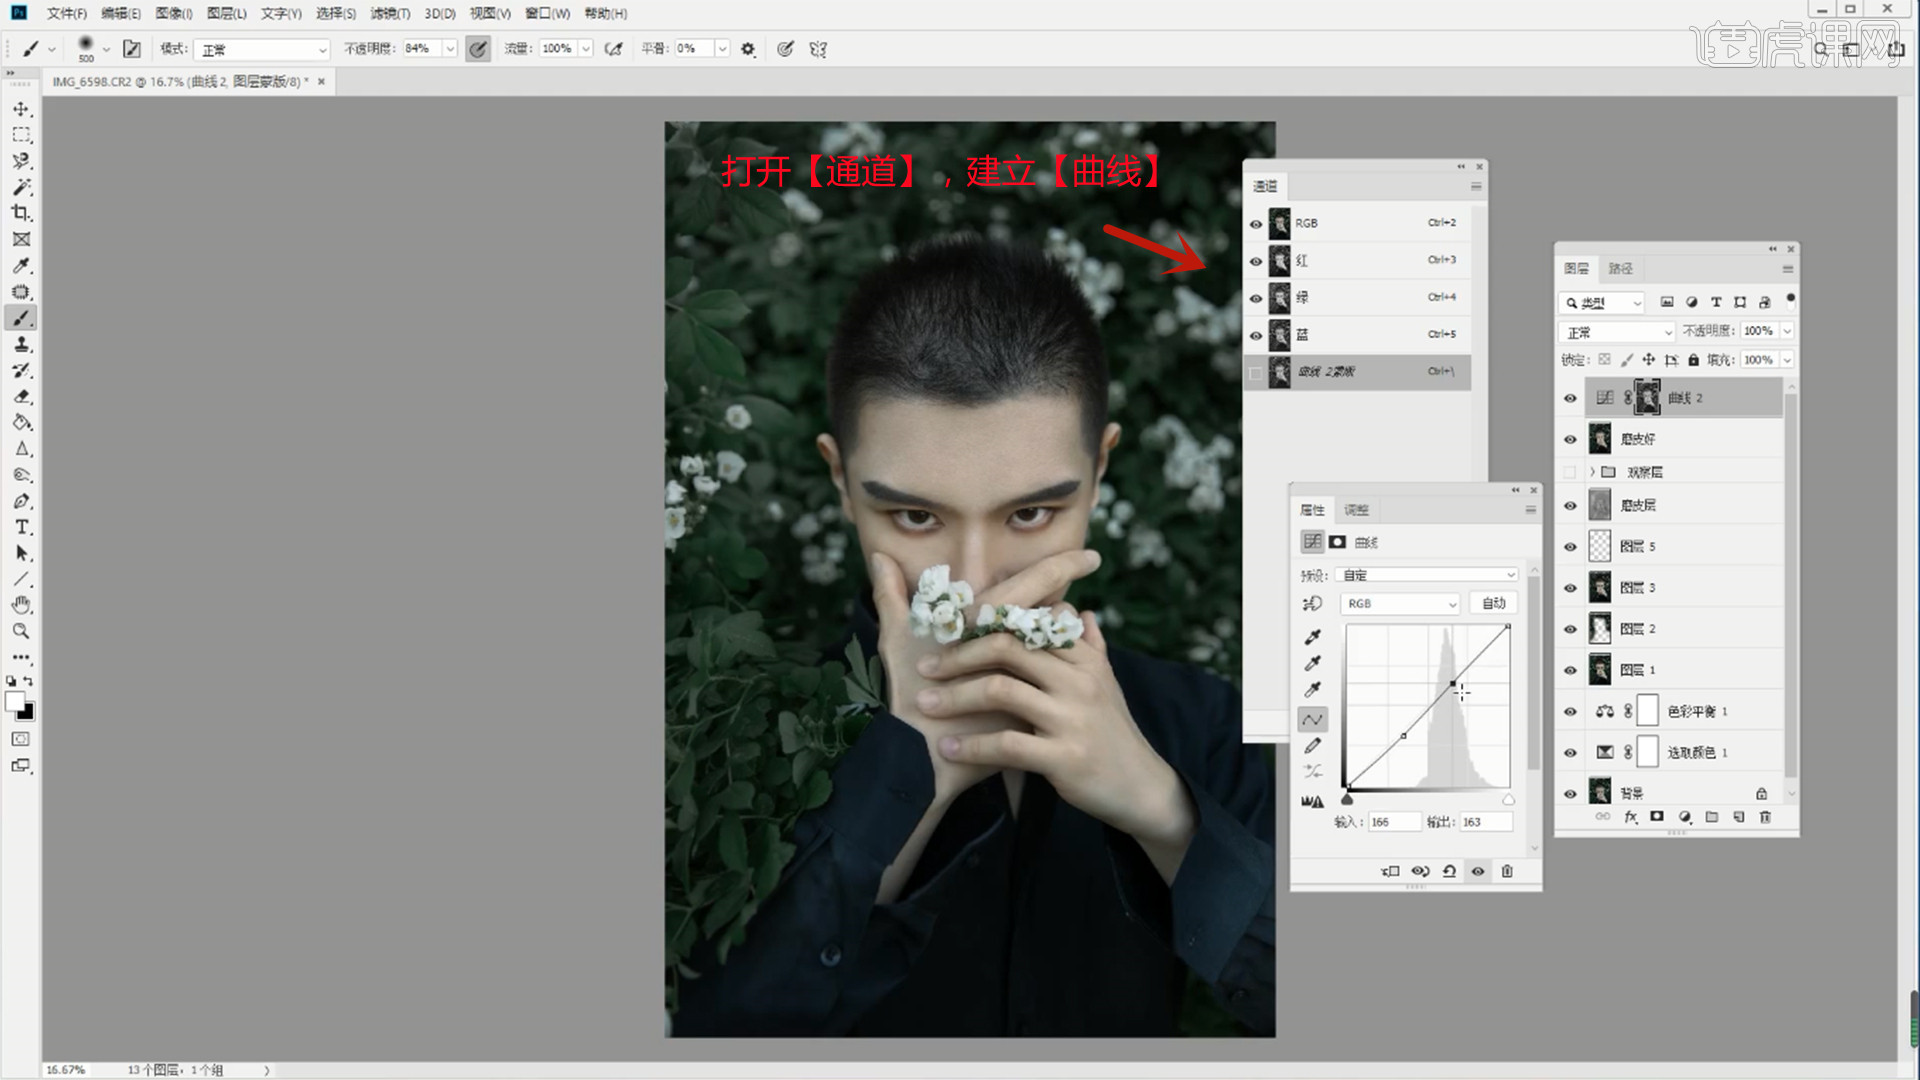This screenshot has width=1920, height=1080.
Task: Click the 自动 button in curves
Action: [1493, 604]
